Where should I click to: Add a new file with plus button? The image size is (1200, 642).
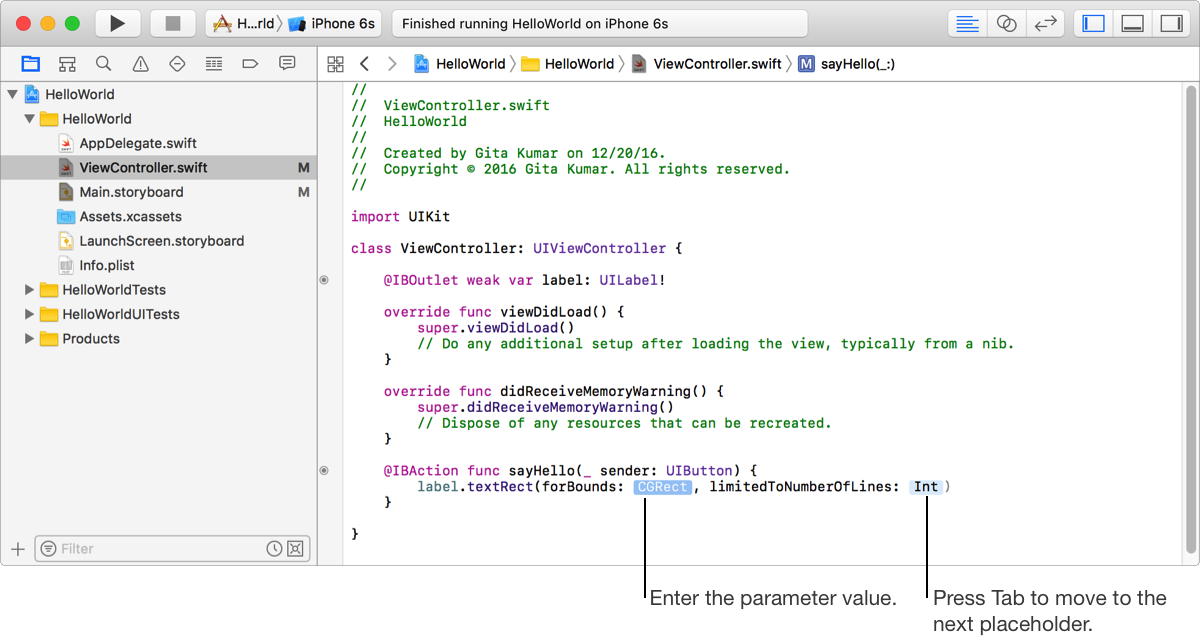pyautogui.click(x=17, y=549)
